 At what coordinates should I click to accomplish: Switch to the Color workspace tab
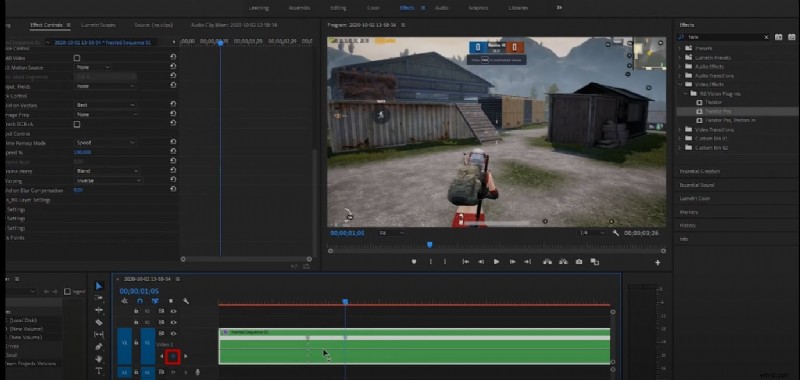(x=373, y=8)
